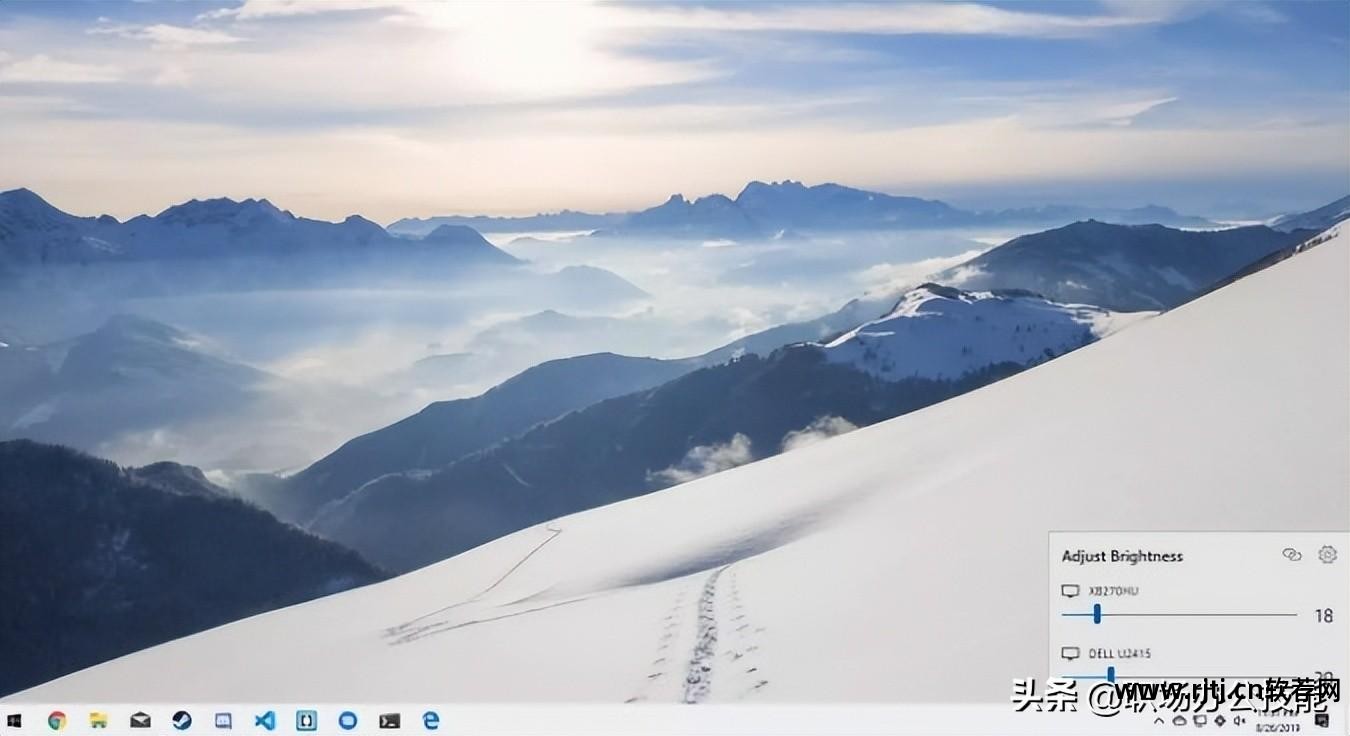Open the Action Center notifications icon
This screenshot has width=1350, height=736.
(x=1322, y=720)
